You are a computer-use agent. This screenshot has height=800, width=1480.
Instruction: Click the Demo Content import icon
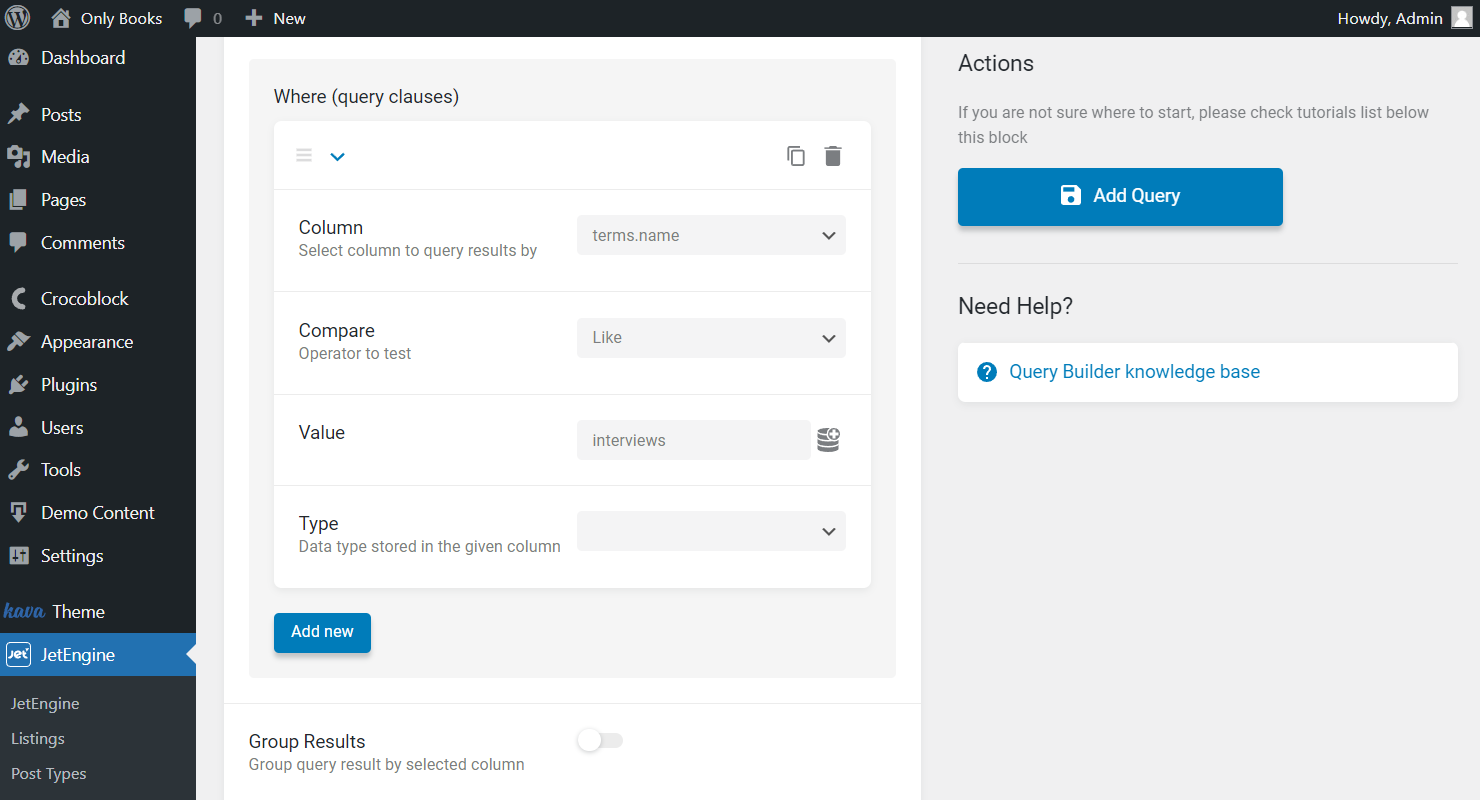click(18, 513)
